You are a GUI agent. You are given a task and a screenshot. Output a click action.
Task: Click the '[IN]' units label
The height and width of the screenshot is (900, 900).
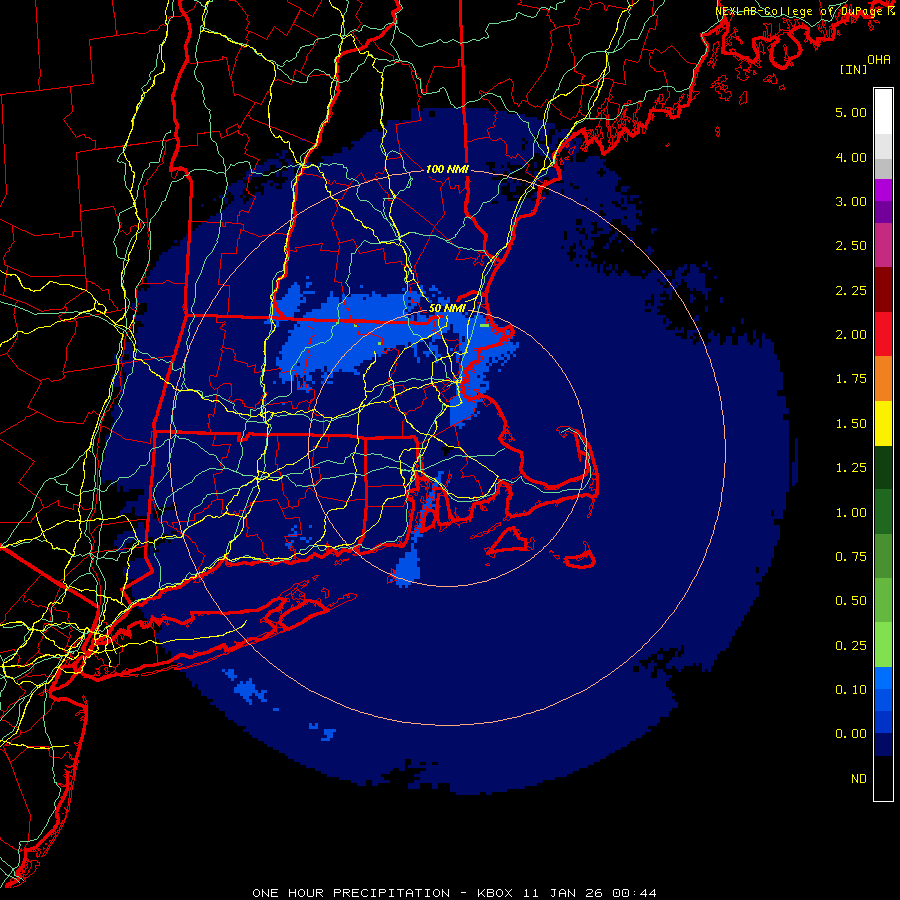854,69
